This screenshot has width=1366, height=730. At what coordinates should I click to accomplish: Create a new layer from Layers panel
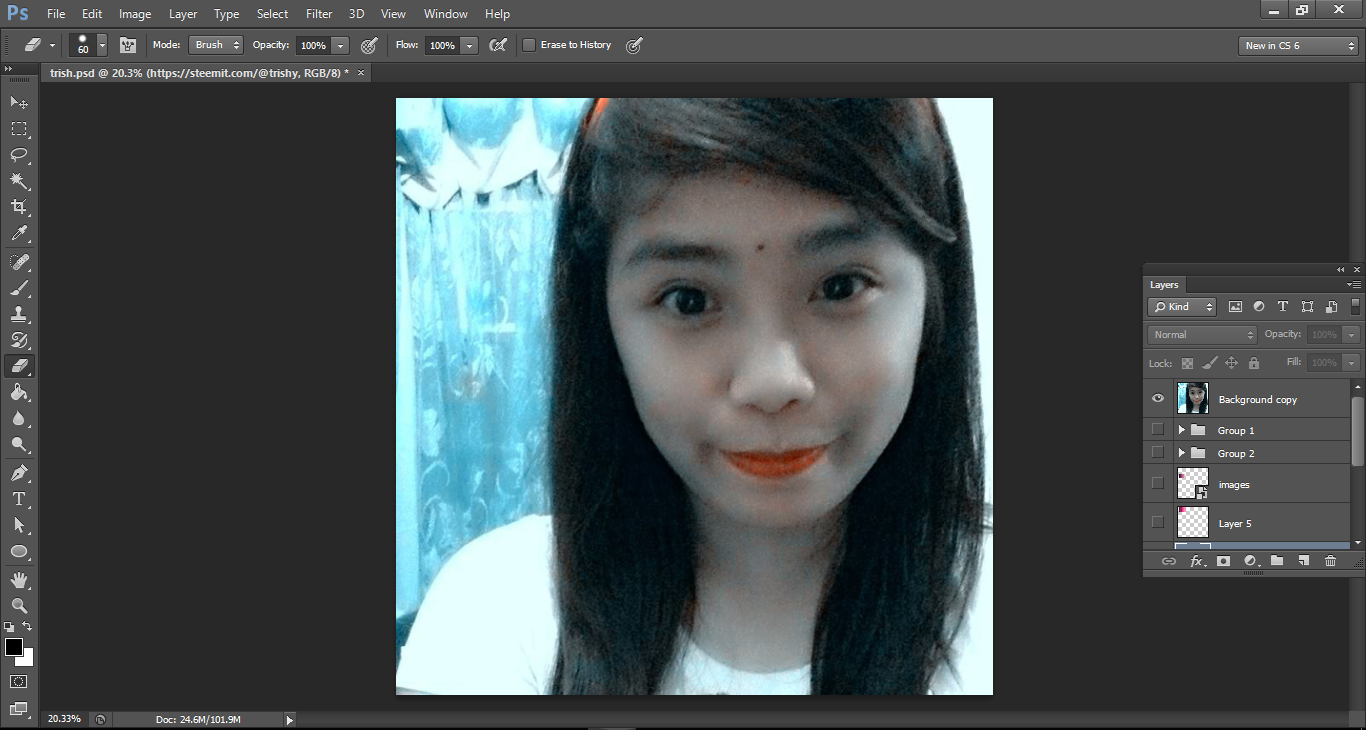(1304, 561)
